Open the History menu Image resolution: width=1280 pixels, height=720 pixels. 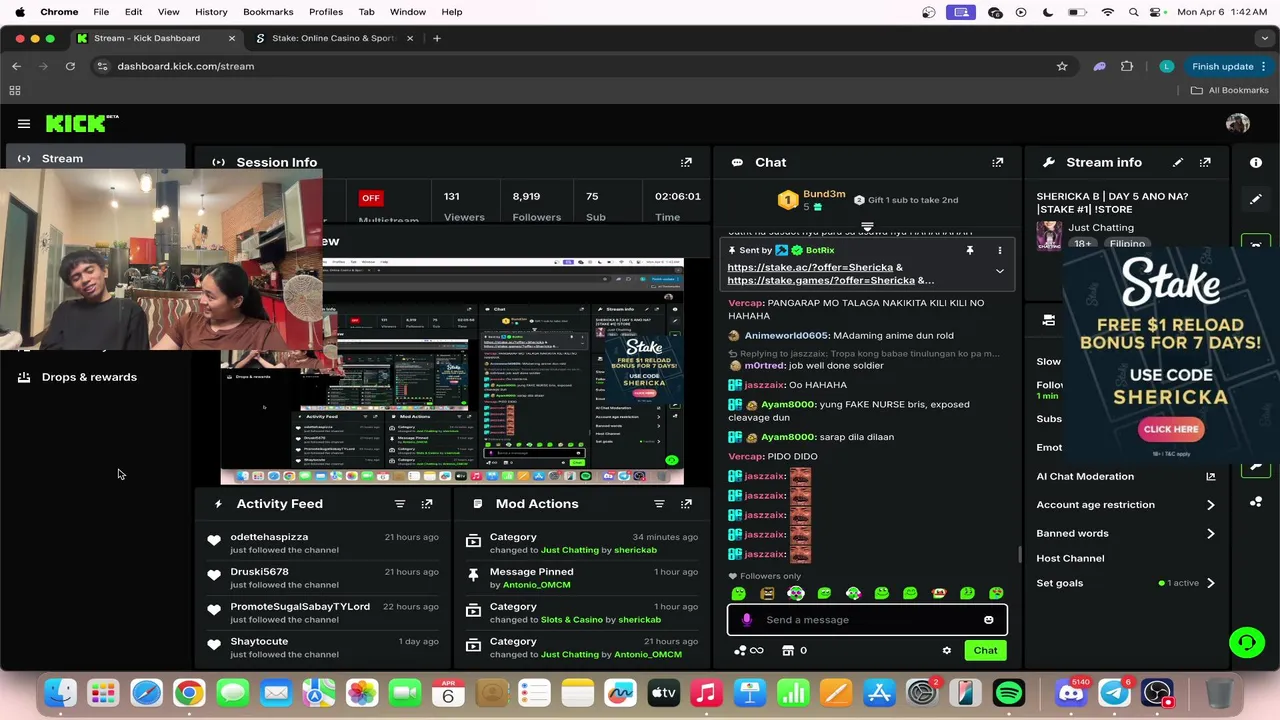point(211,12)
